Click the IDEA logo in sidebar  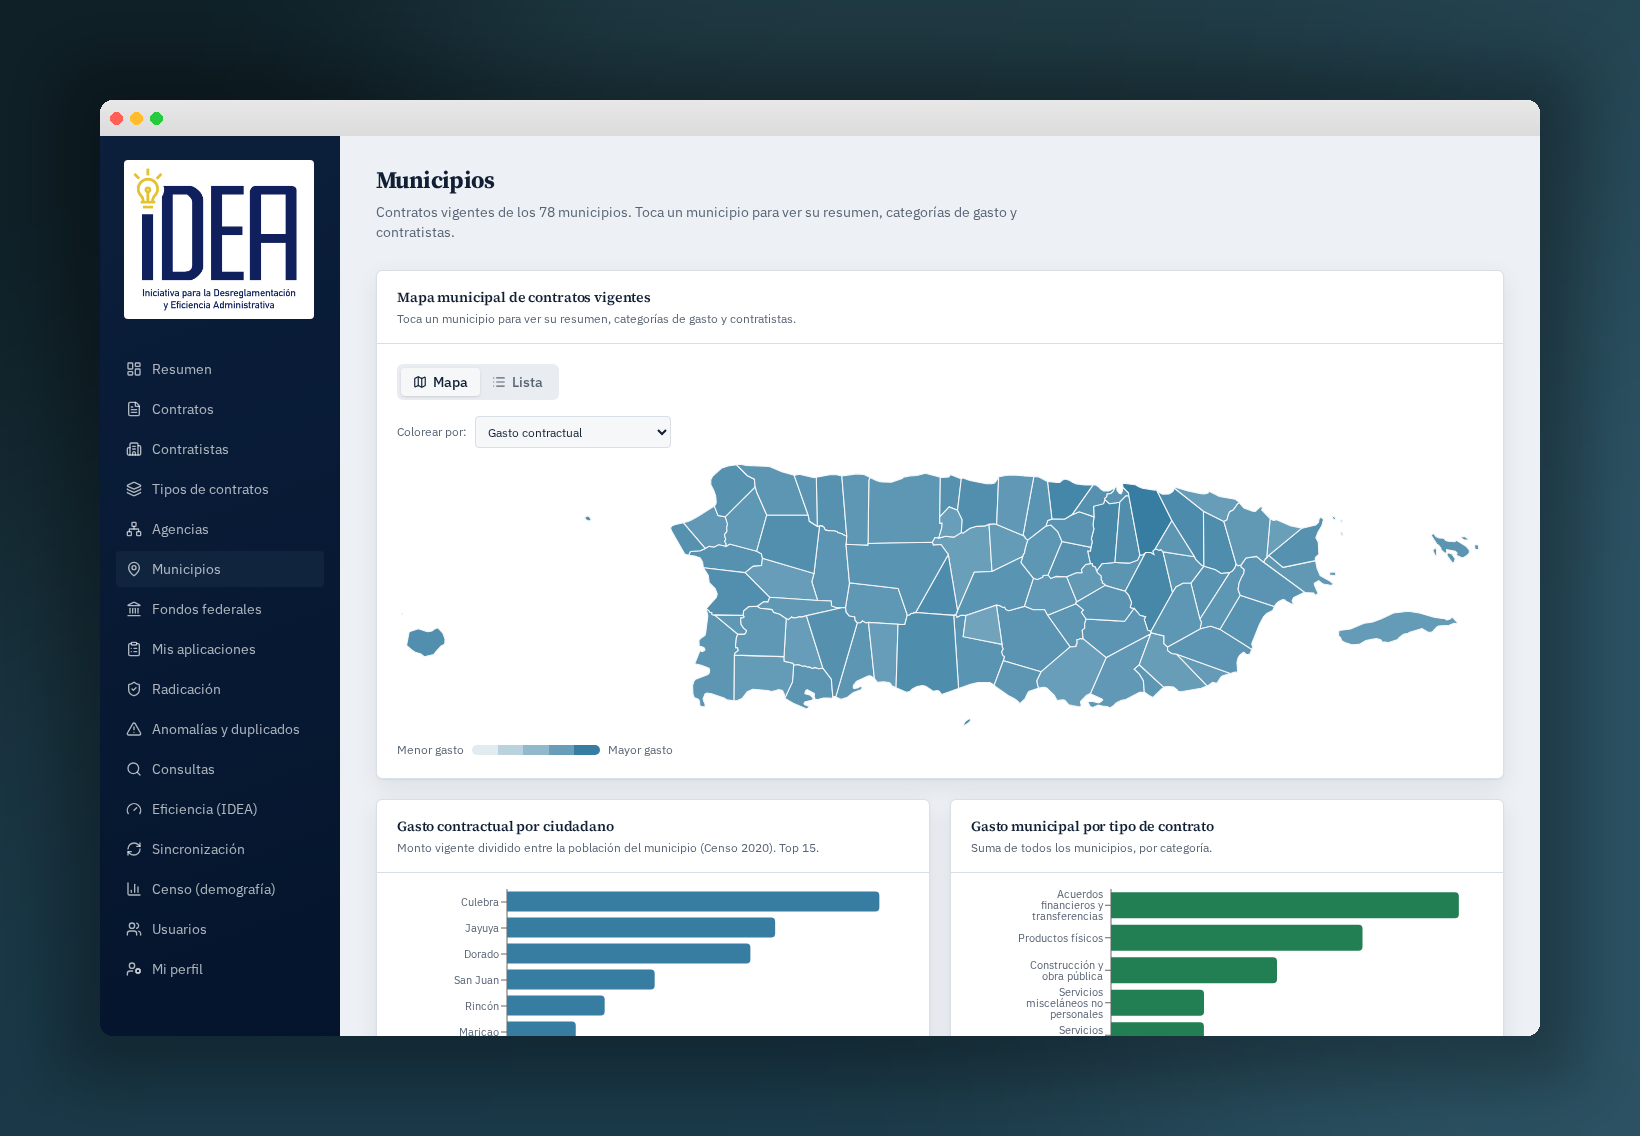coord(219,239)
